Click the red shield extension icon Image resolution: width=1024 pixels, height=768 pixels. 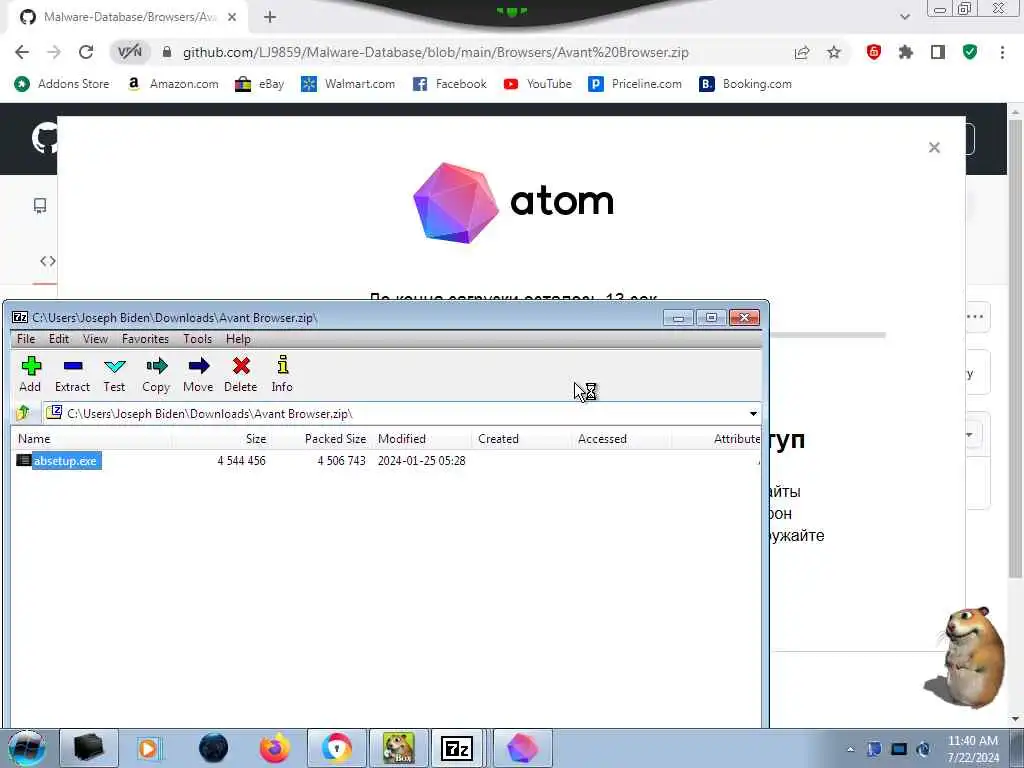point(873,52)
